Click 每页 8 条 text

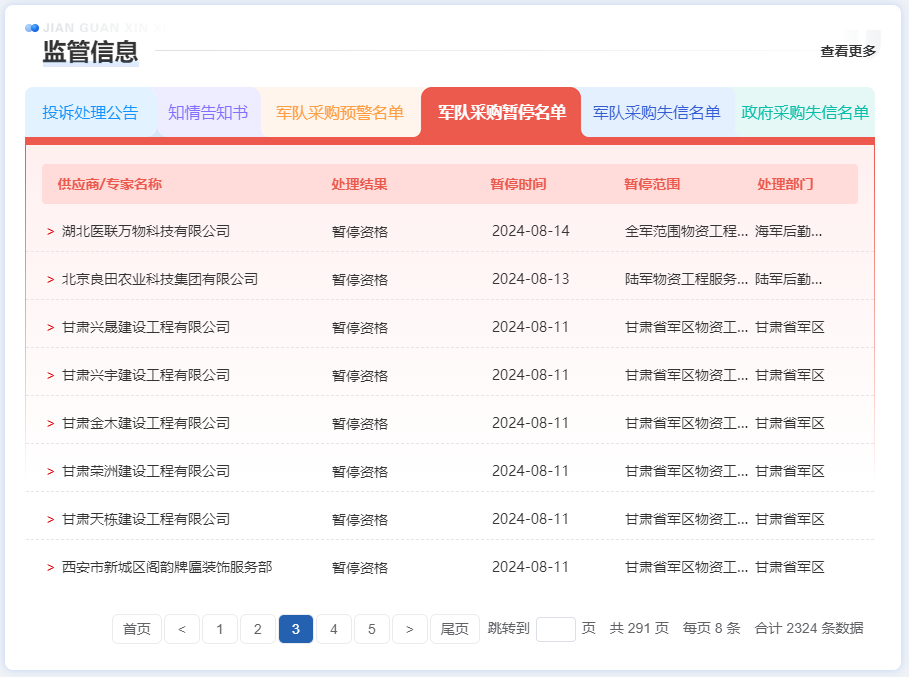coord(711,628)
